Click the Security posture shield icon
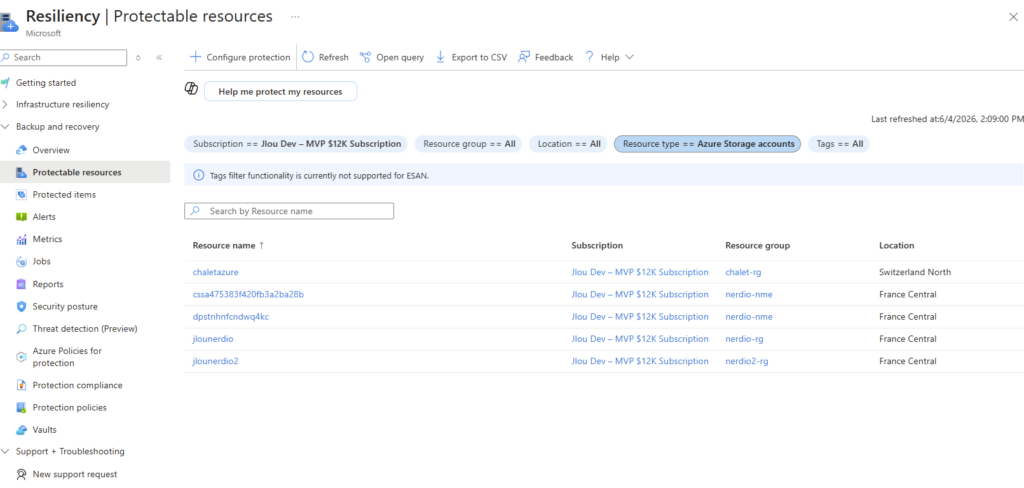 [x=21, y=306]
